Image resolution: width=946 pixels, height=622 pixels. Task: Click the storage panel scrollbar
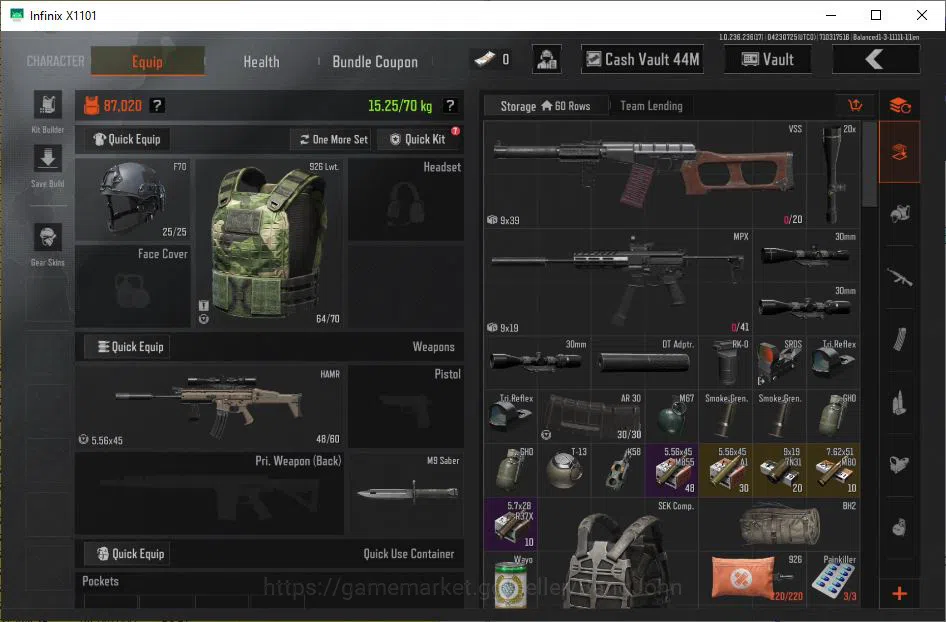(869, 163)
